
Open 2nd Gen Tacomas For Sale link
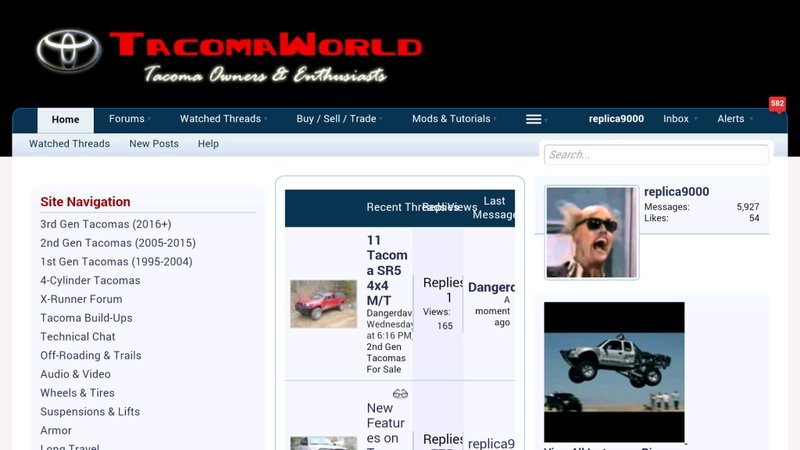click(386, 358)
